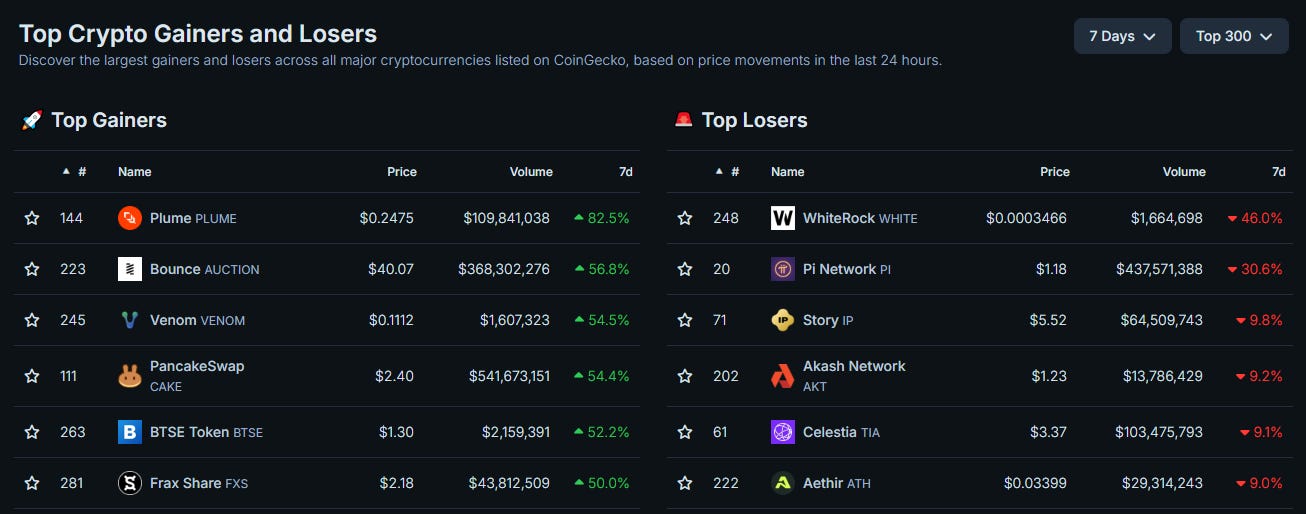Viewport: 1306px width, 514px height.
Task: Star the Bounce AUCTION row
Action: point(32,269)
